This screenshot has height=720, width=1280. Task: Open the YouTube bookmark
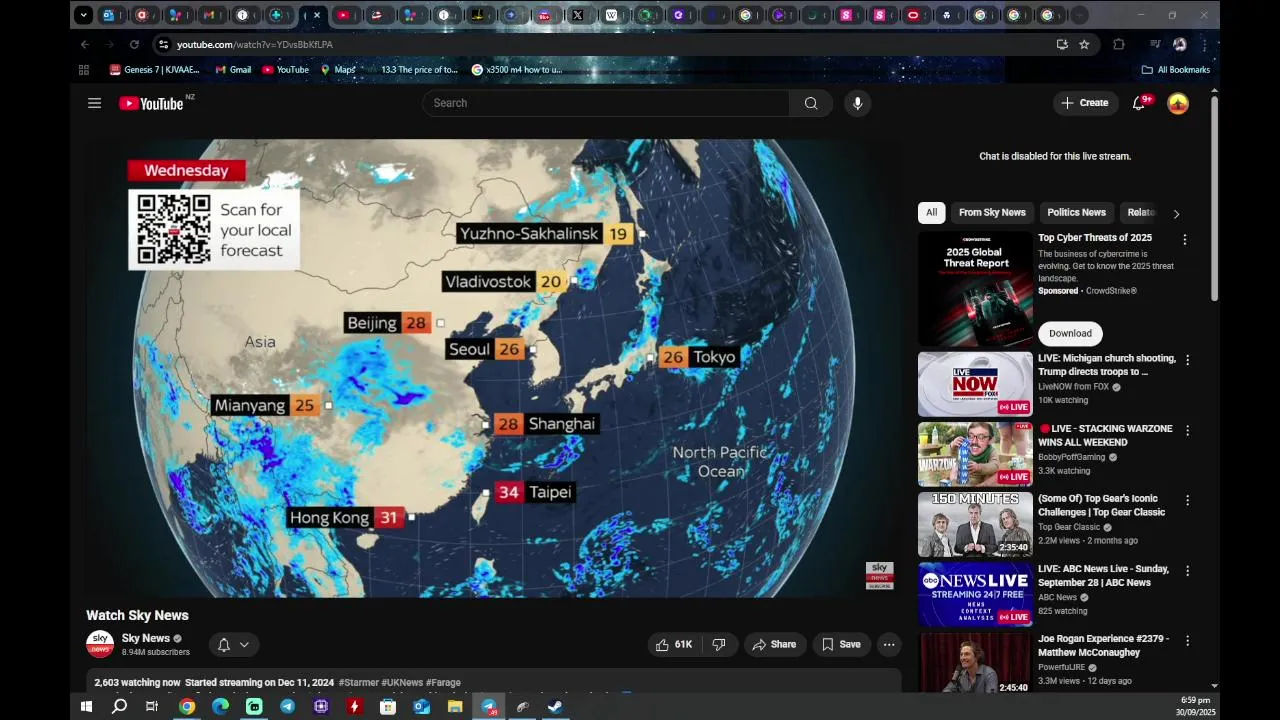click(x=285, y=70)
